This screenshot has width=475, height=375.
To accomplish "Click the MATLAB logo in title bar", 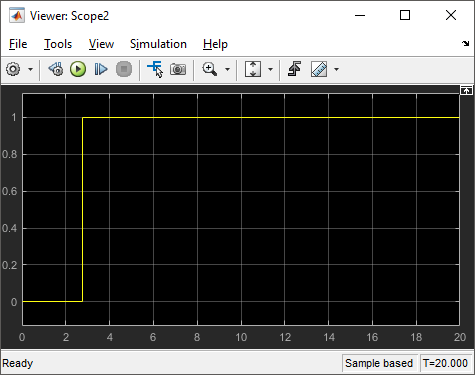I will point(17,16).
